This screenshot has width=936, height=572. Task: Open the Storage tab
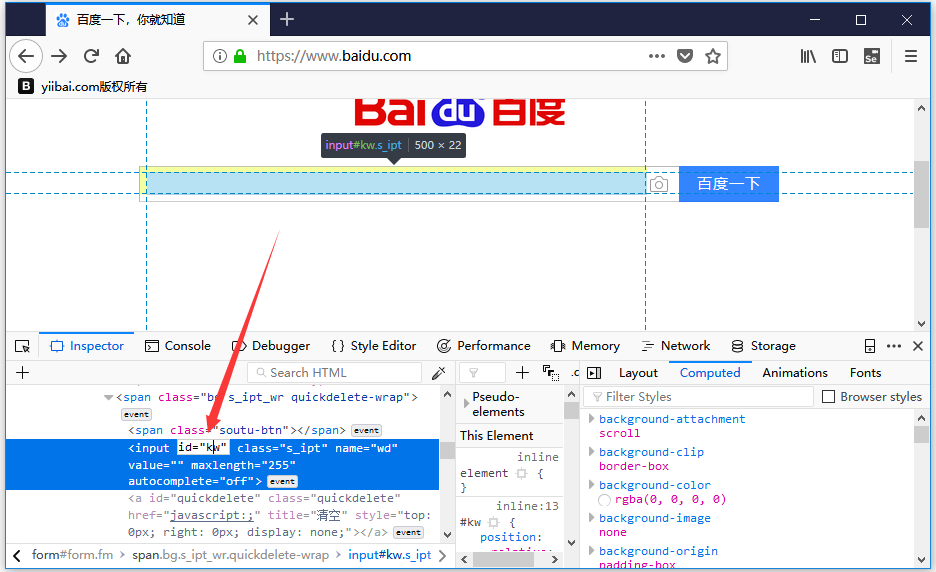(763, 346)
